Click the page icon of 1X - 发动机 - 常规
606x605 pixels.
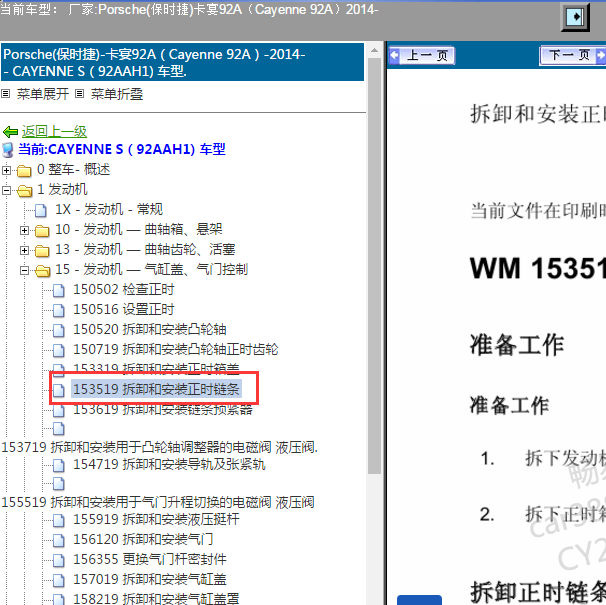click(x=41, y=211)
